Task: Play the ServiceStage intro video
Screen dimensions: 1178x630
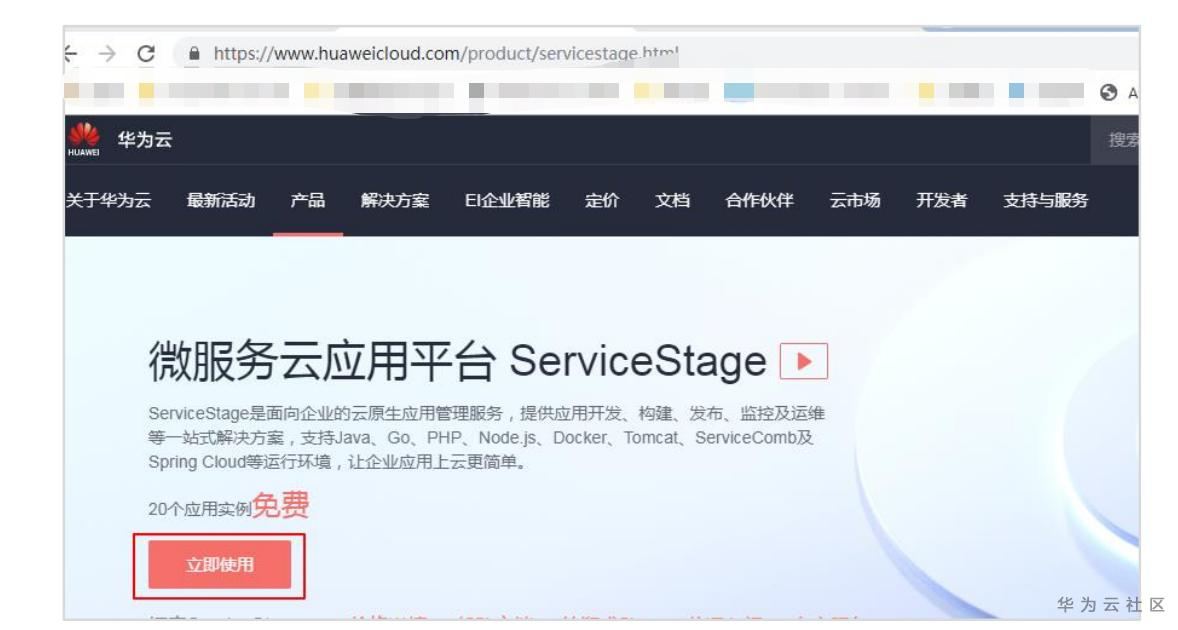Action: 804,361
